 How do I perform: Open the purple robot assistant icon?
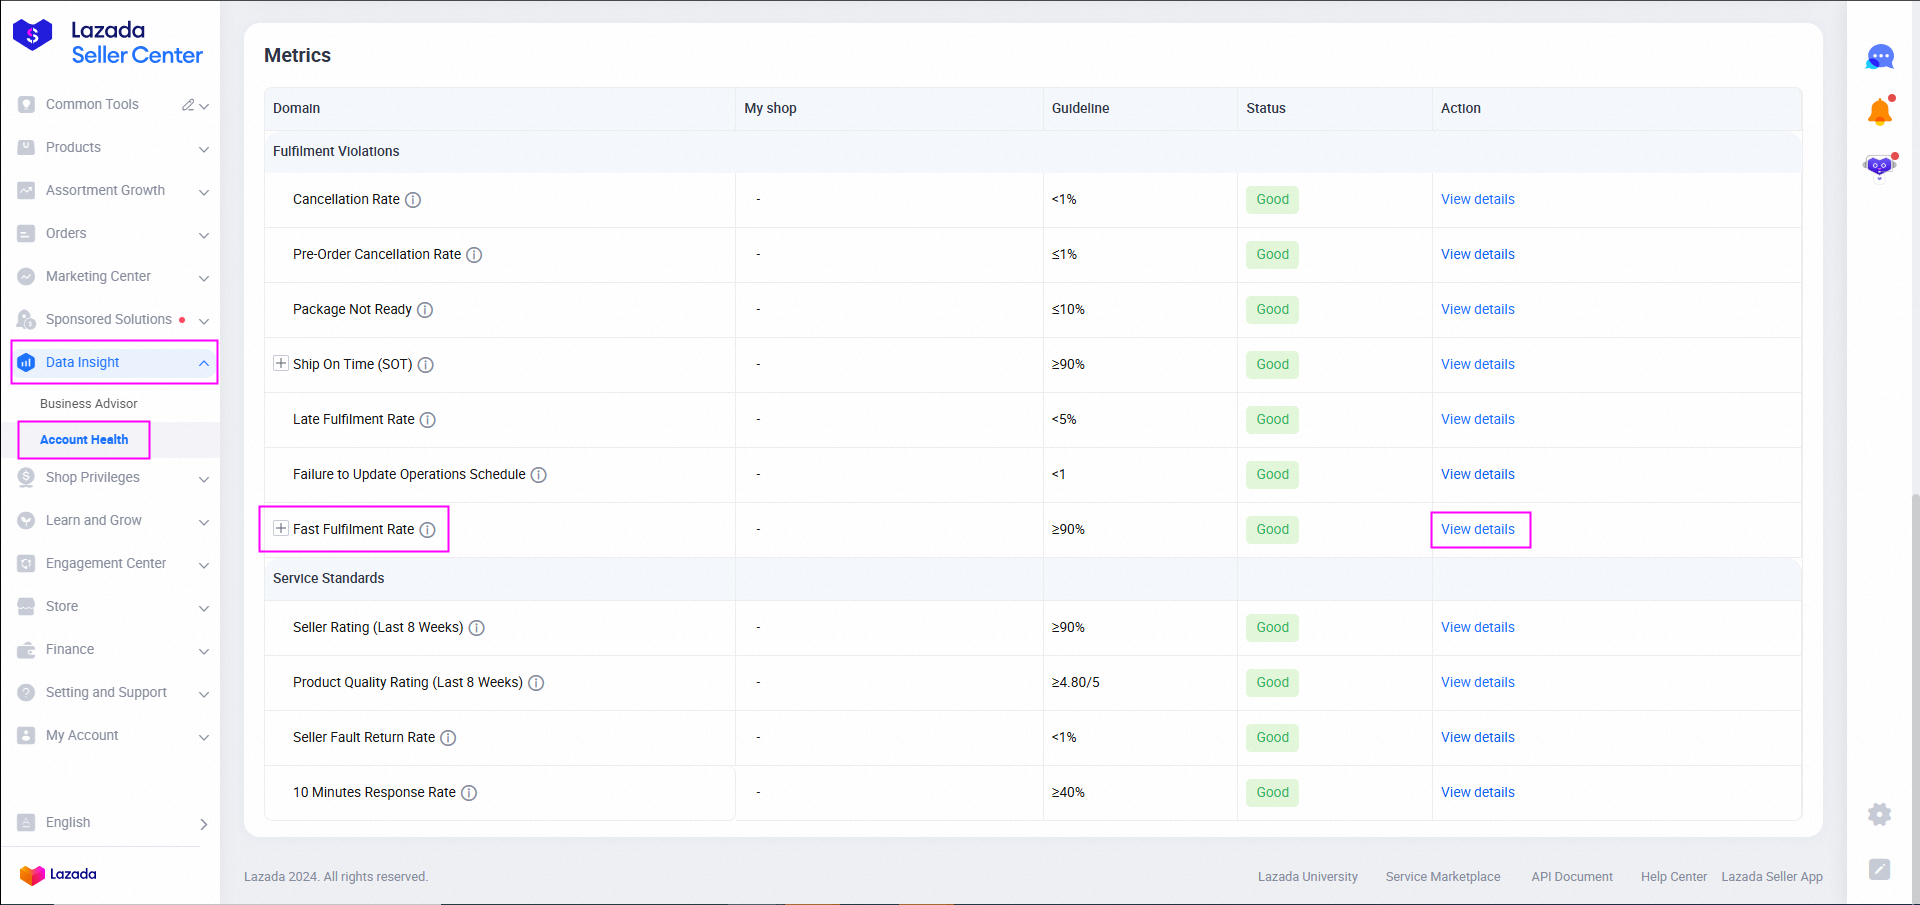coord(1879,166)
